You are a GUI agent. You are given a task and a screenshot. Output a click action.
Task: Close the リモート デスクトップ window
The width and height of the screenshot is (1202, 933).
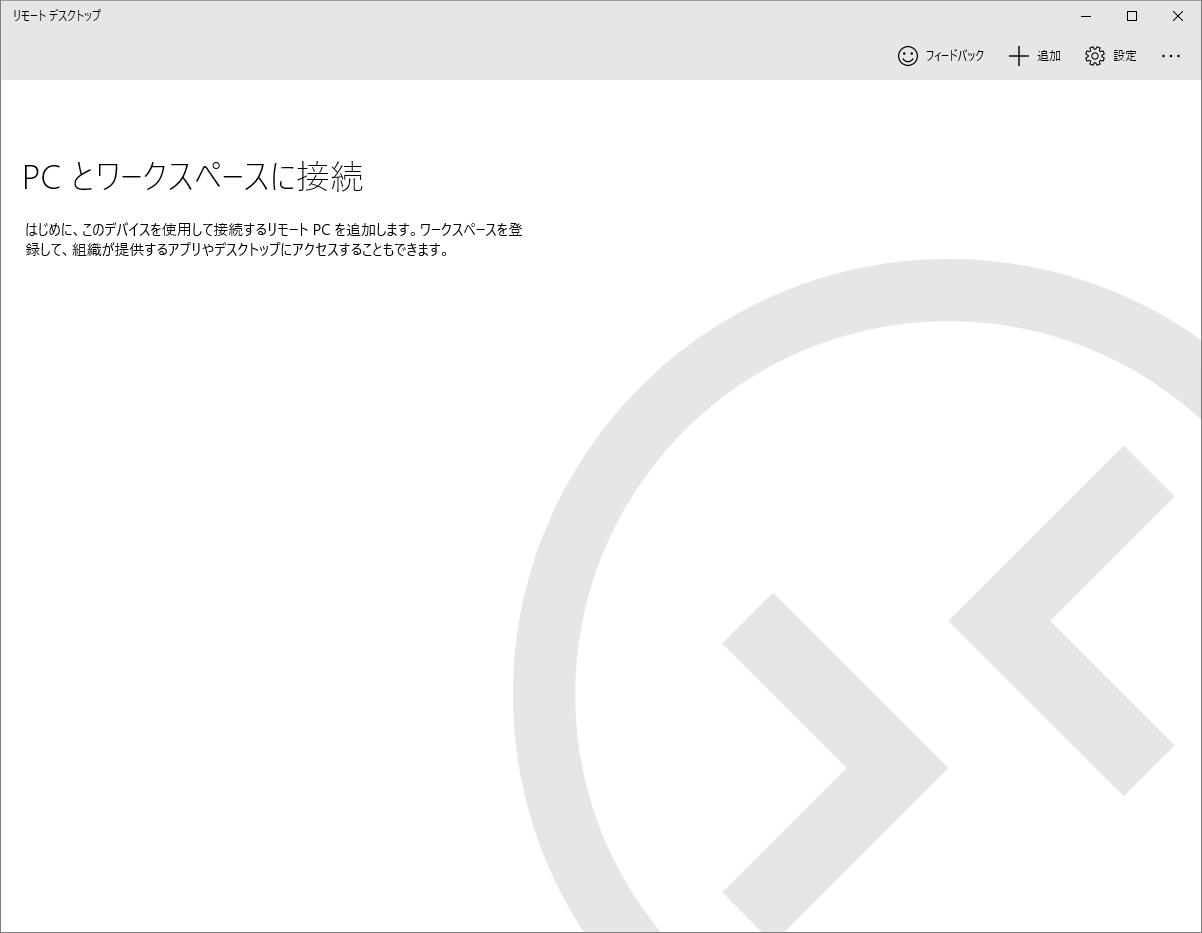click(1178, 16)
